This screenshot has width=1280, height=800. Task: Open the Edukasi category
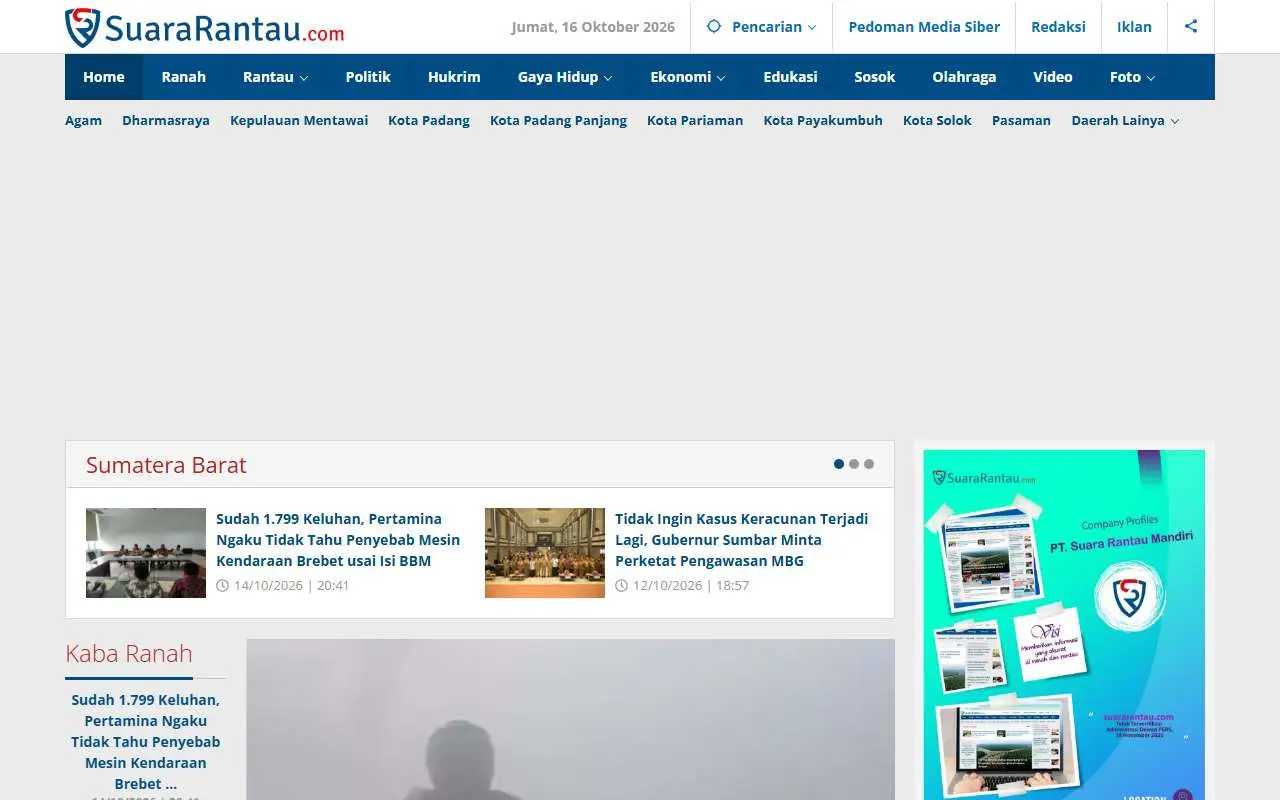click(790, 77)
